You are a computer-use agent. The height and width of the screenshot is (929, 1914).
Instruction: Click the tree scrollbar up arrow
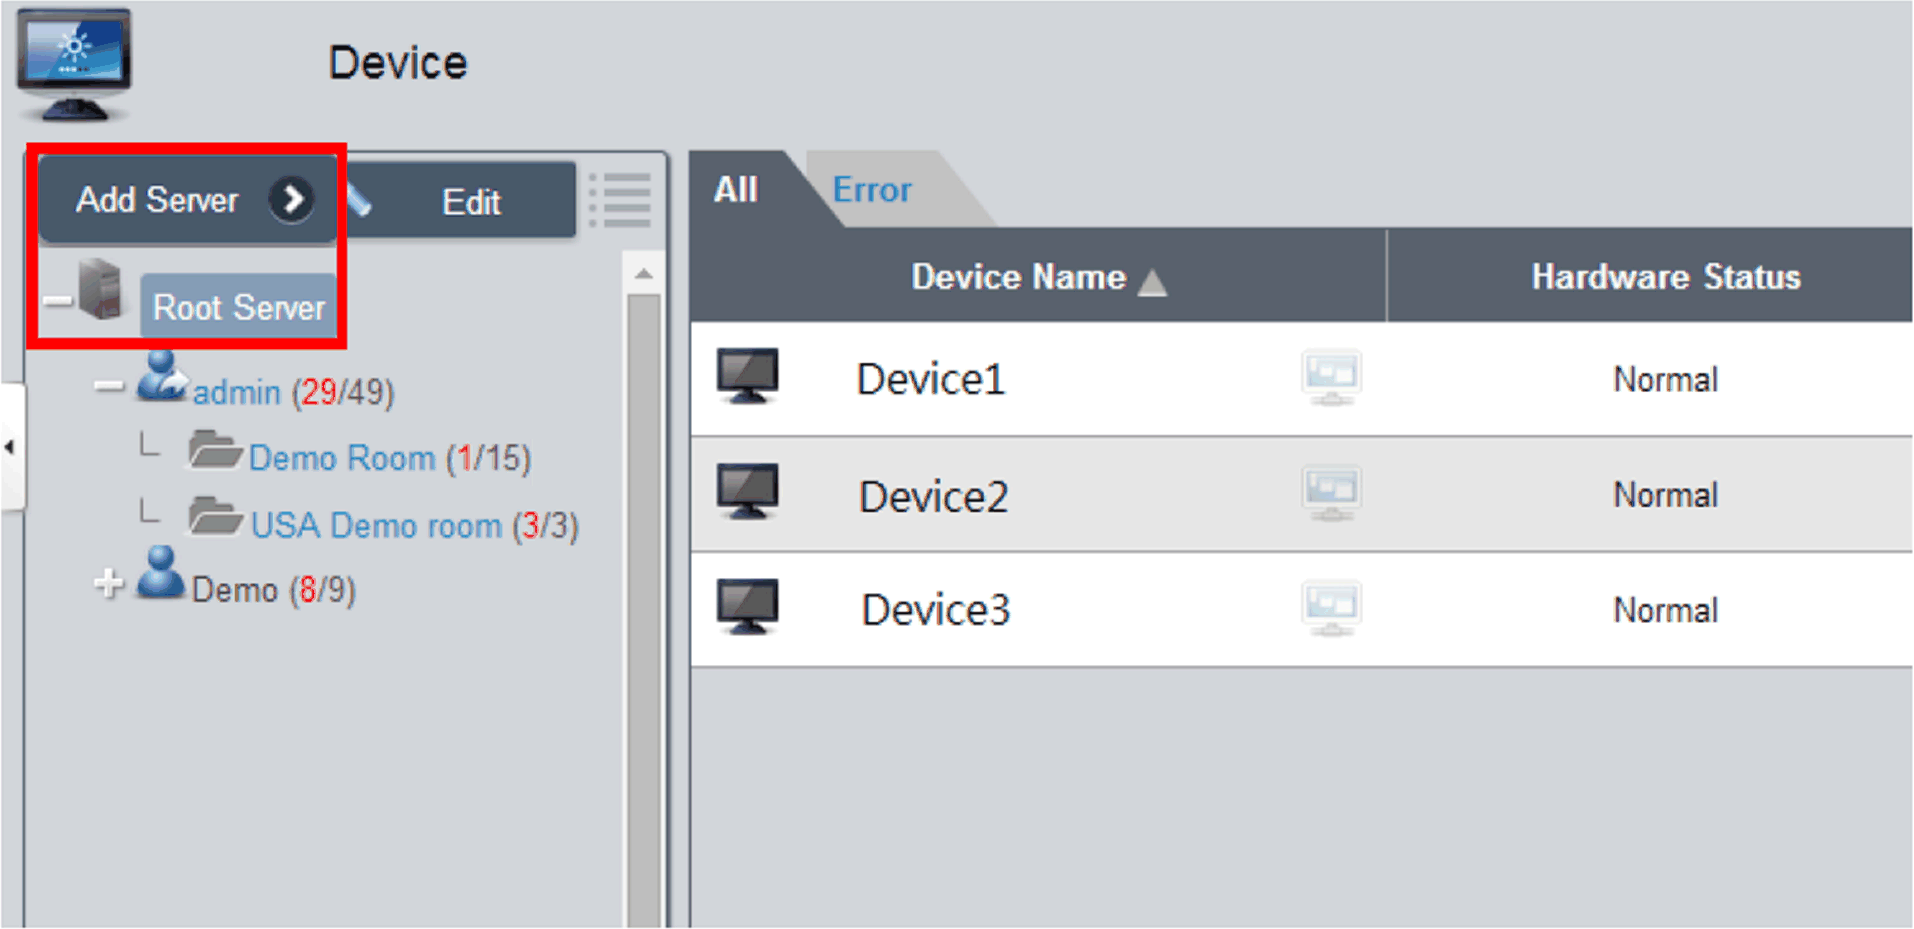coord(643,274)
